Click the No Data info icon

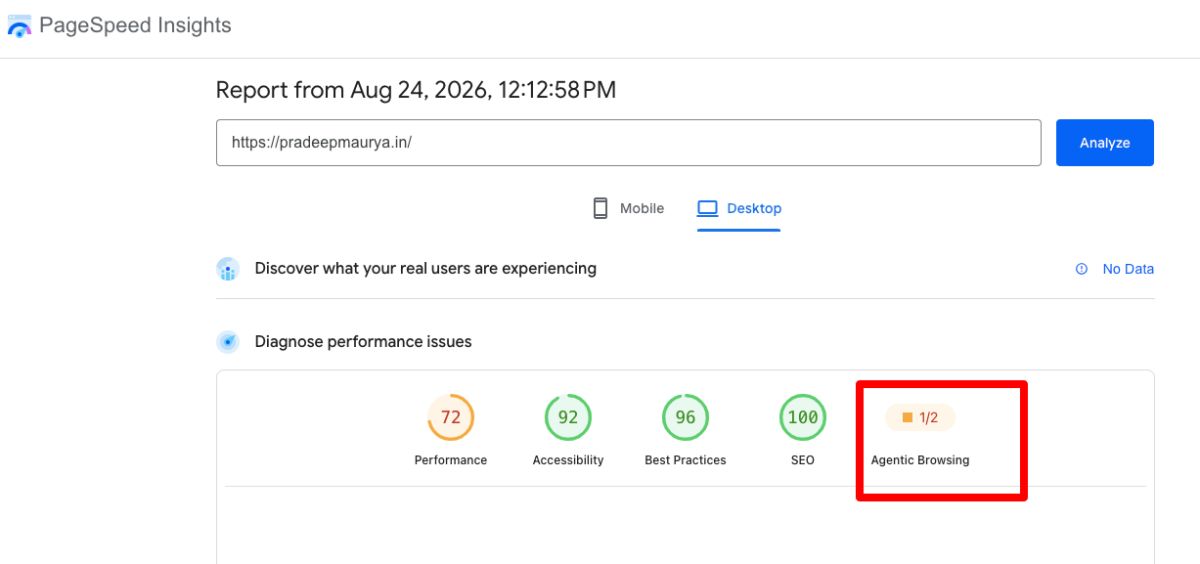[x=1081, y=269]
